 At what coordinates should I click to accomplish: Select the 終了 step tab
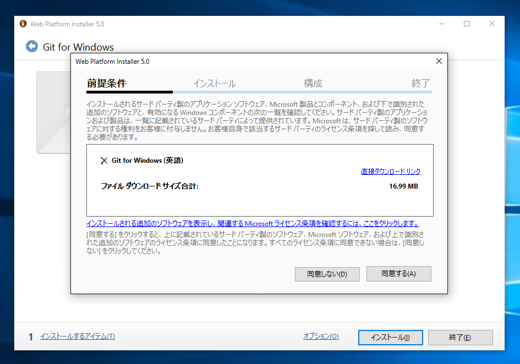click(421, 83)
